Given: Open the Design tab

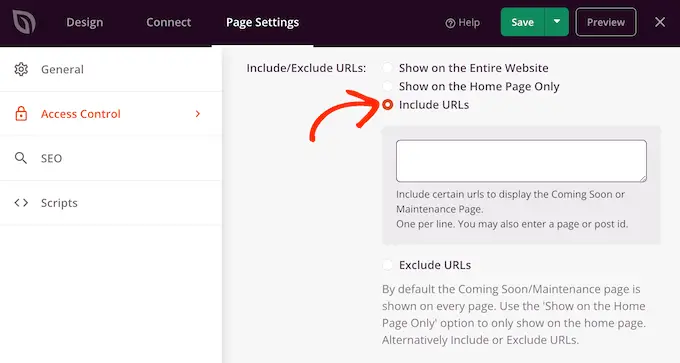Looking at the screenshot, I should click(x=85, y=22).
